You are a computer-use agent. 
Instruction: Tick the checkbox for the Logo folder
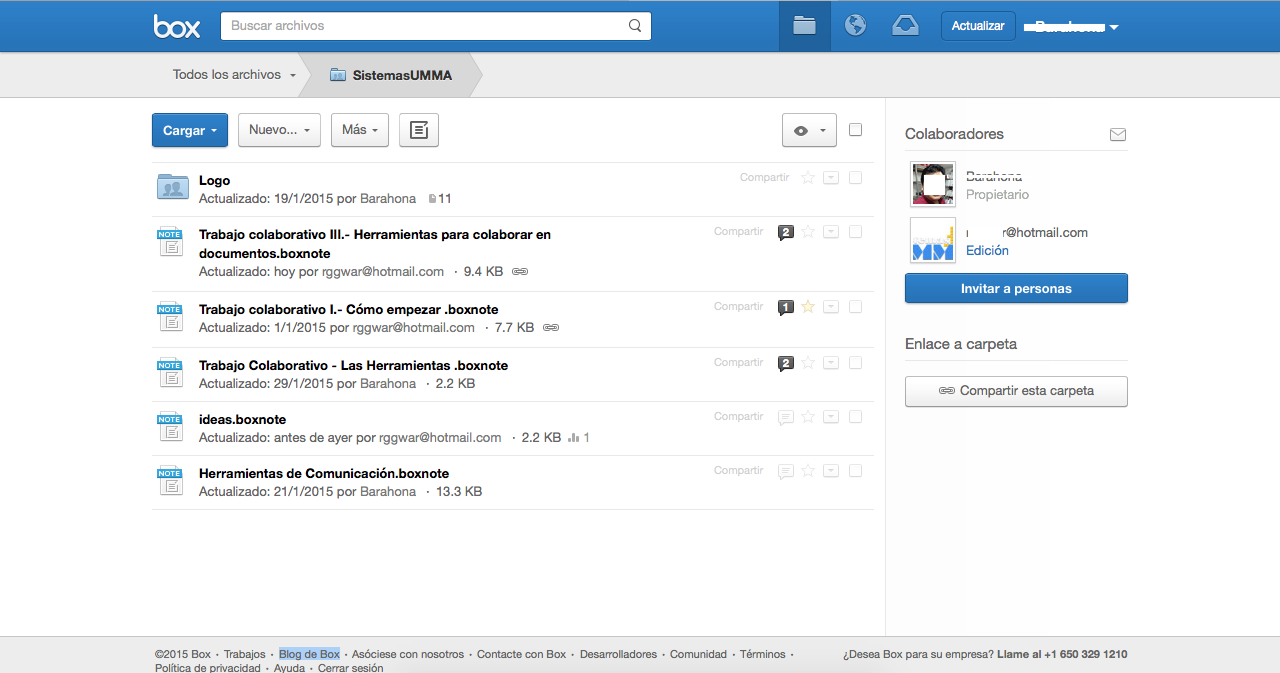855,178
